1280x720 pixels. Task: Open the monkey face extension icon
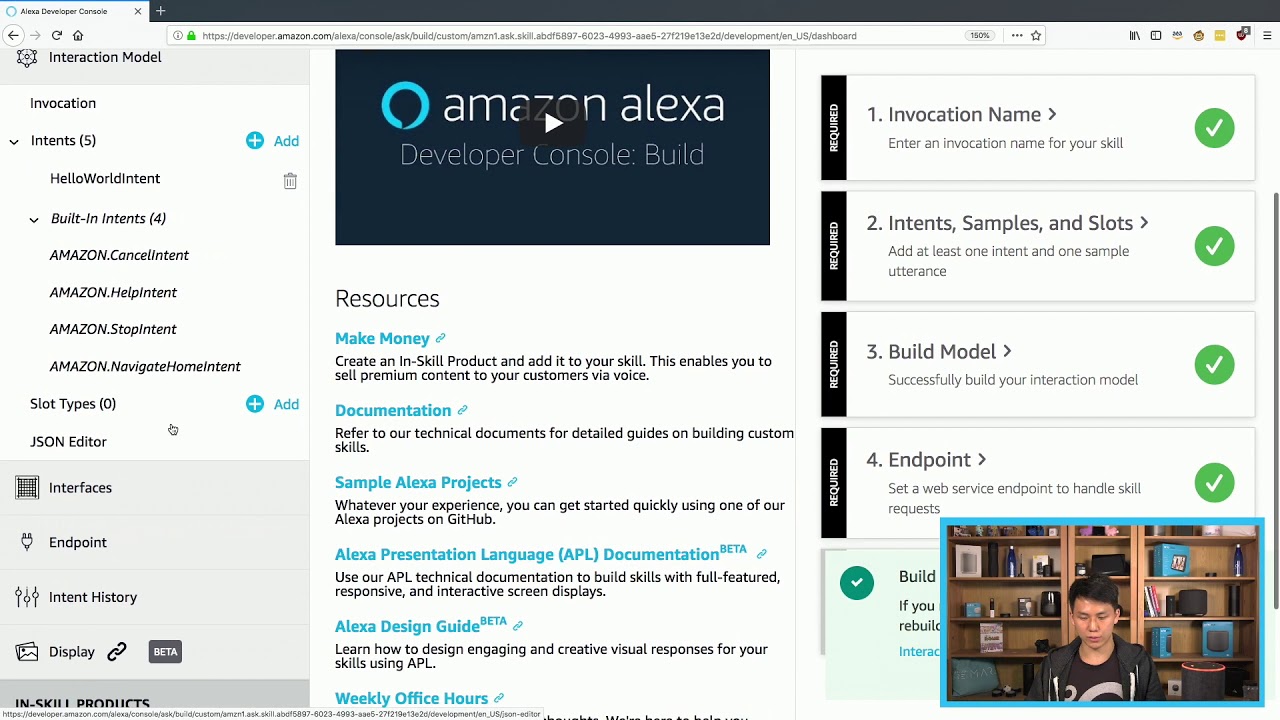(x=1198, y=35)
